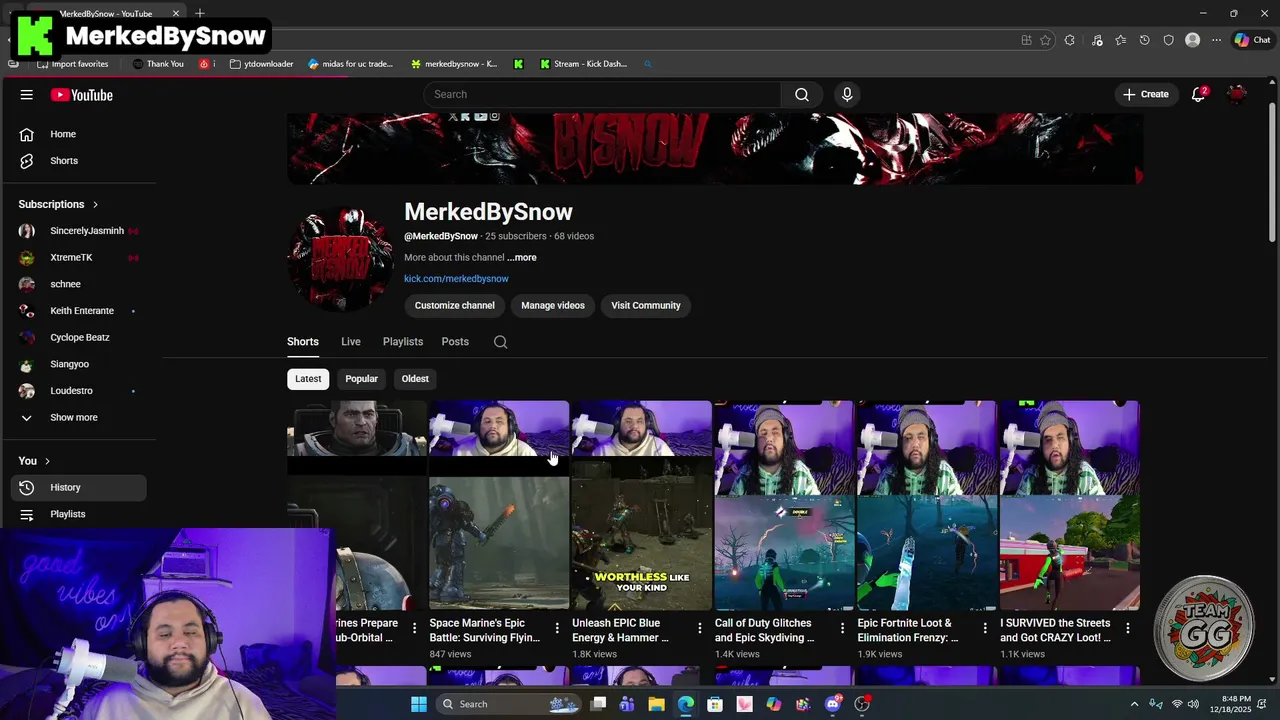This screenshot has height=720, width=1280.
Task: Open YouTube notifications bell
Action: (x=1198, y=94)
